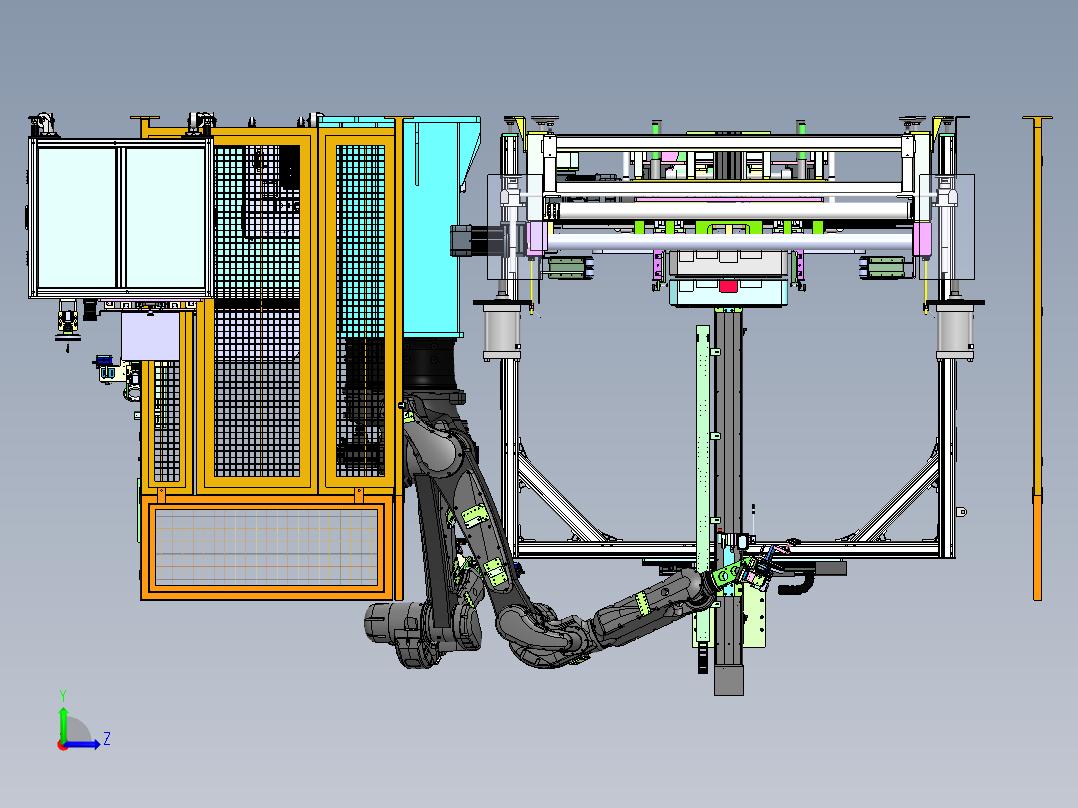Select the red block under the gantry carriage
1078x808 pixels.
point(728,286)
